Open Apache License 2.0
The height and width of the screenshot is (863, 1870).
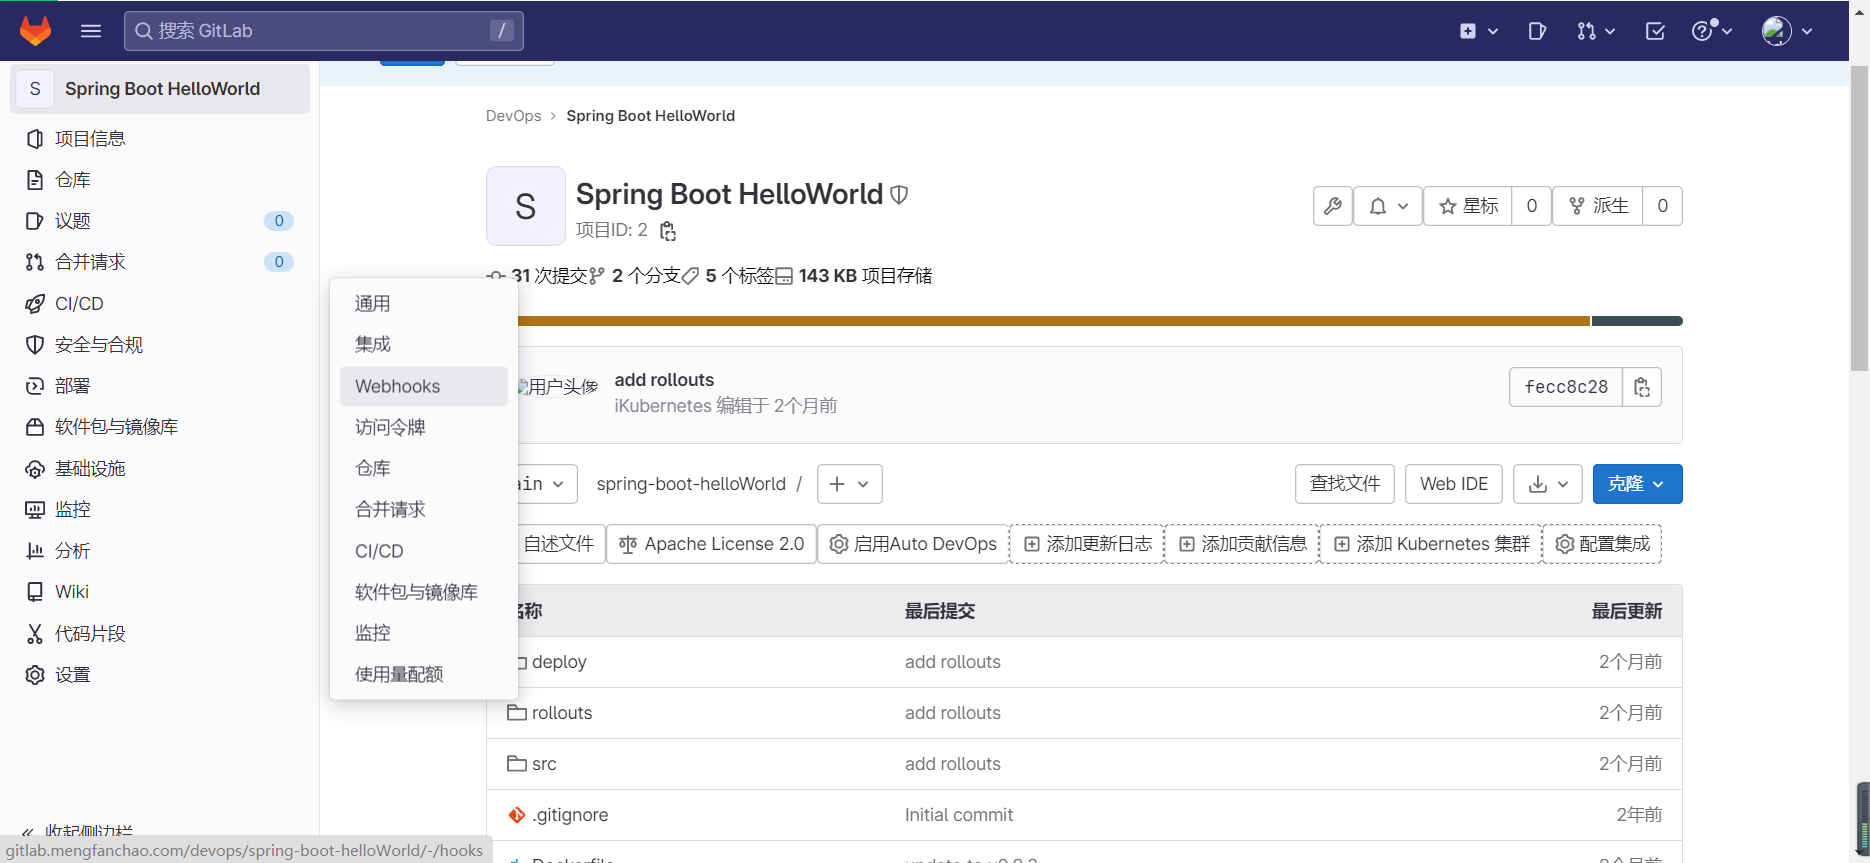click(x=711, y=544)
